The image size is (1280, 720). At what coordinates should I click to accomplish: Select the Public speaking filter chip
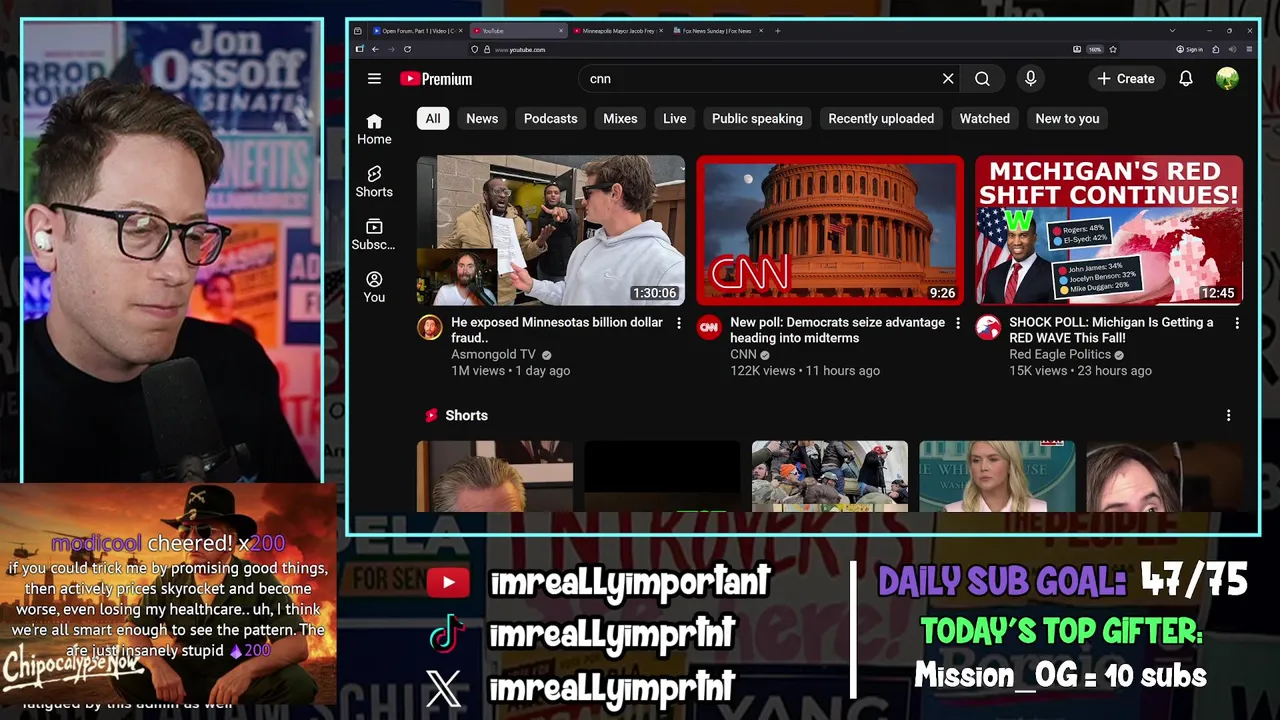click(757, 118)
